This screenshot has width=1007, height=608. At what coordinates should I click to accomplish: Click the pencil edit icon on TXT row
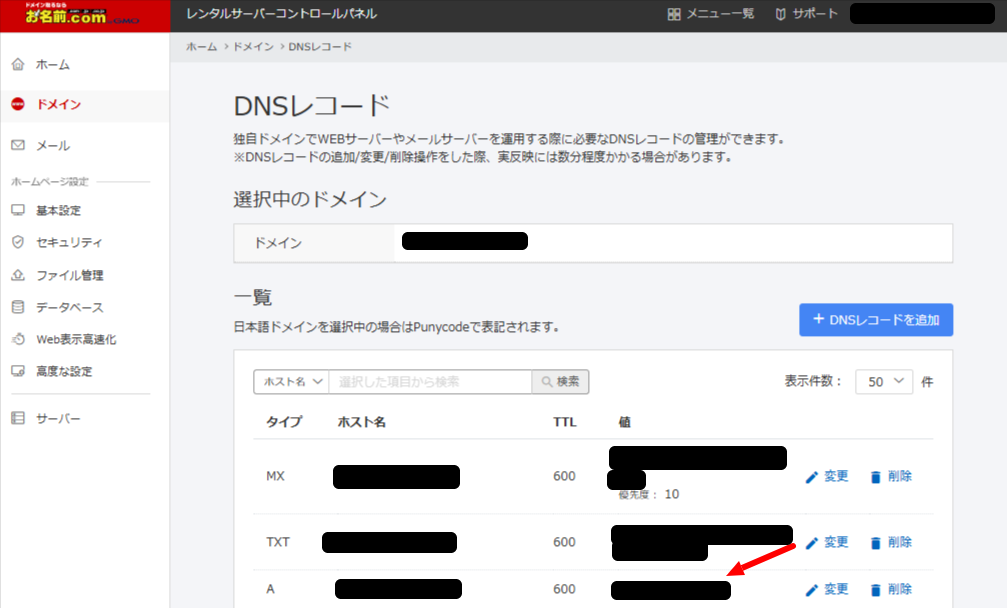coord(812,542)
